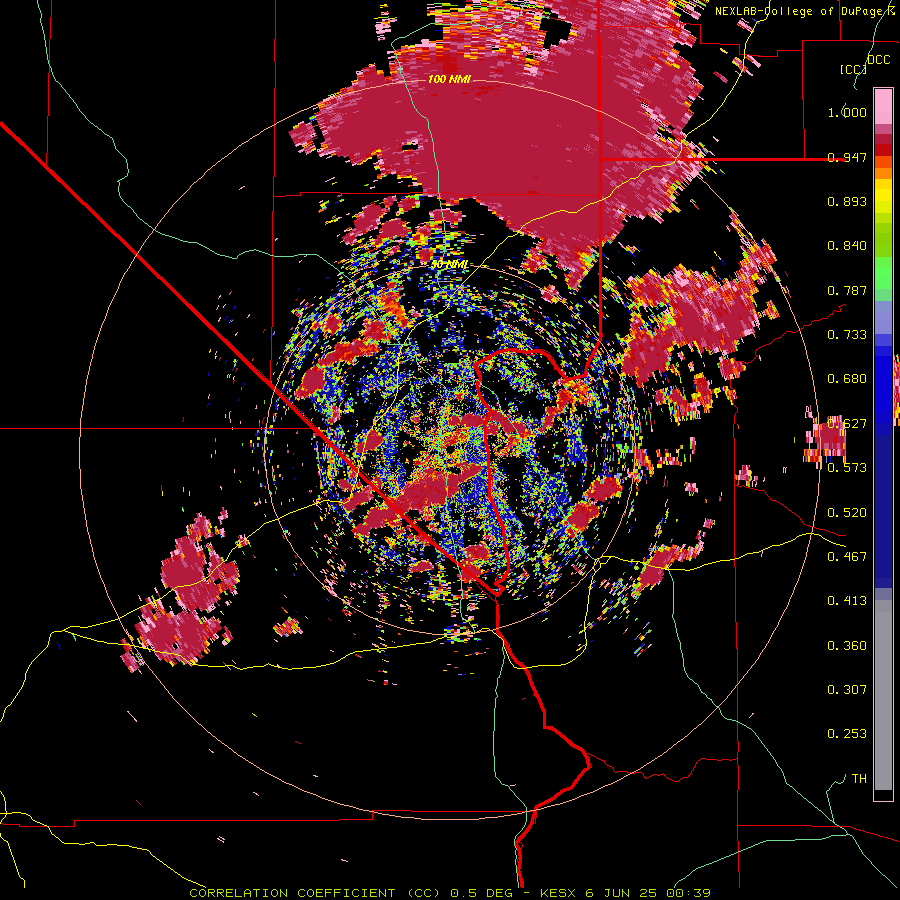Select the 0.680 scale value
The image size is (900, 900).
pos(847,379)
